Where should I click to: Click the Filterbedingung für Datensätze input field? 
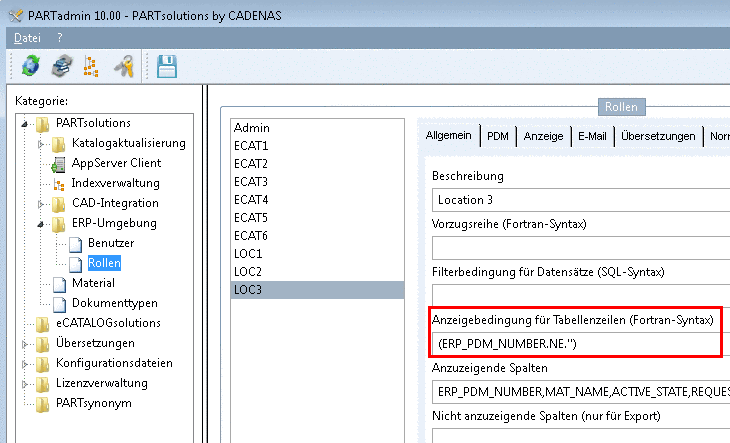(581, 296)
